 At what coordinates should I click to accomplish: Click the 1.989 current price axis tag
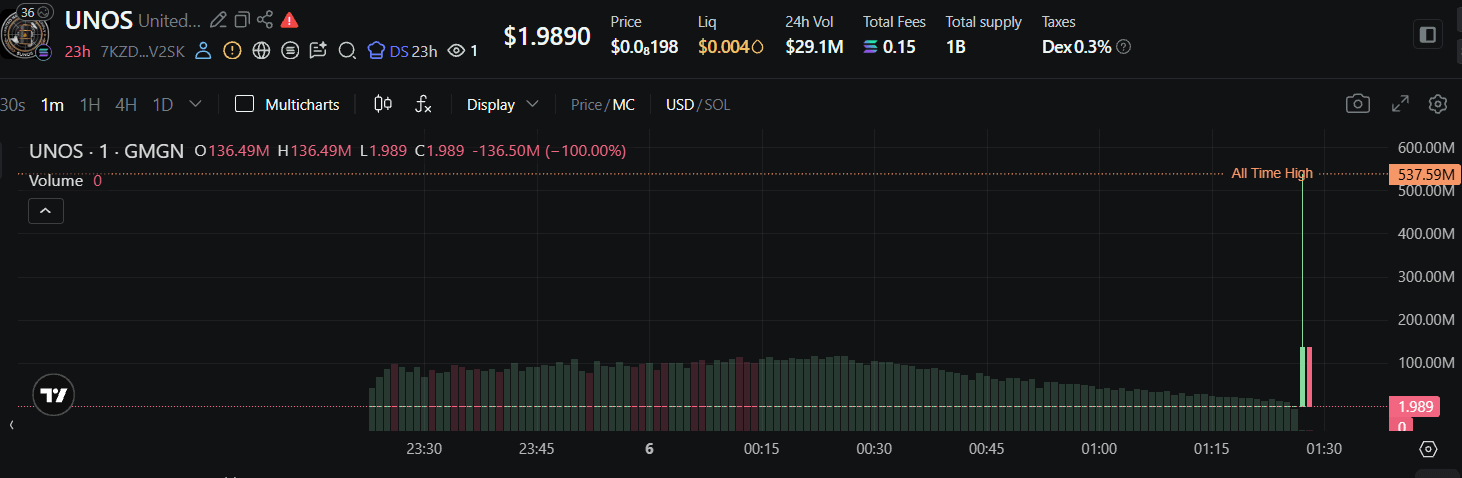click(1414, 406)
